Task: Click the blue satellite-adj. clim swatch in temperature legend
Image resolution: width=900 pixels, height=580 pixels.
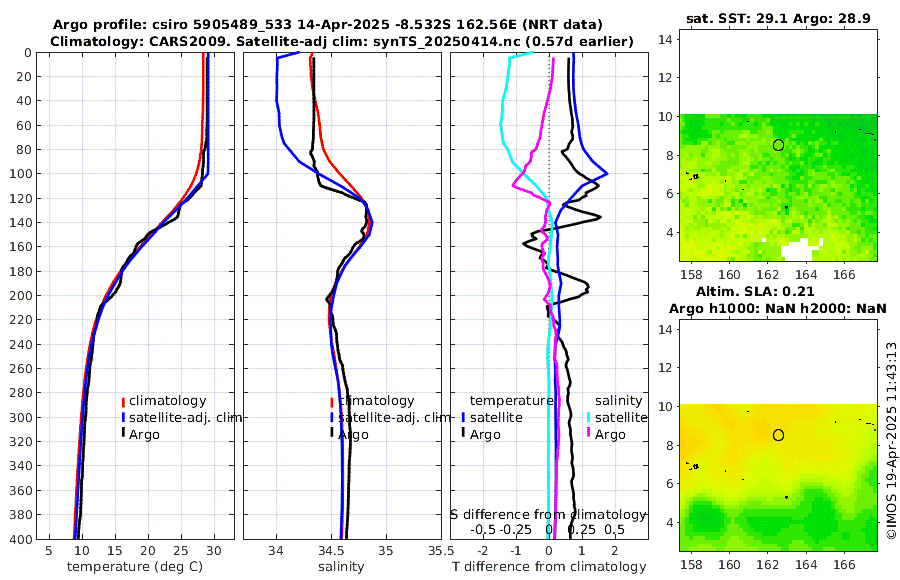Action: point(123,418)
